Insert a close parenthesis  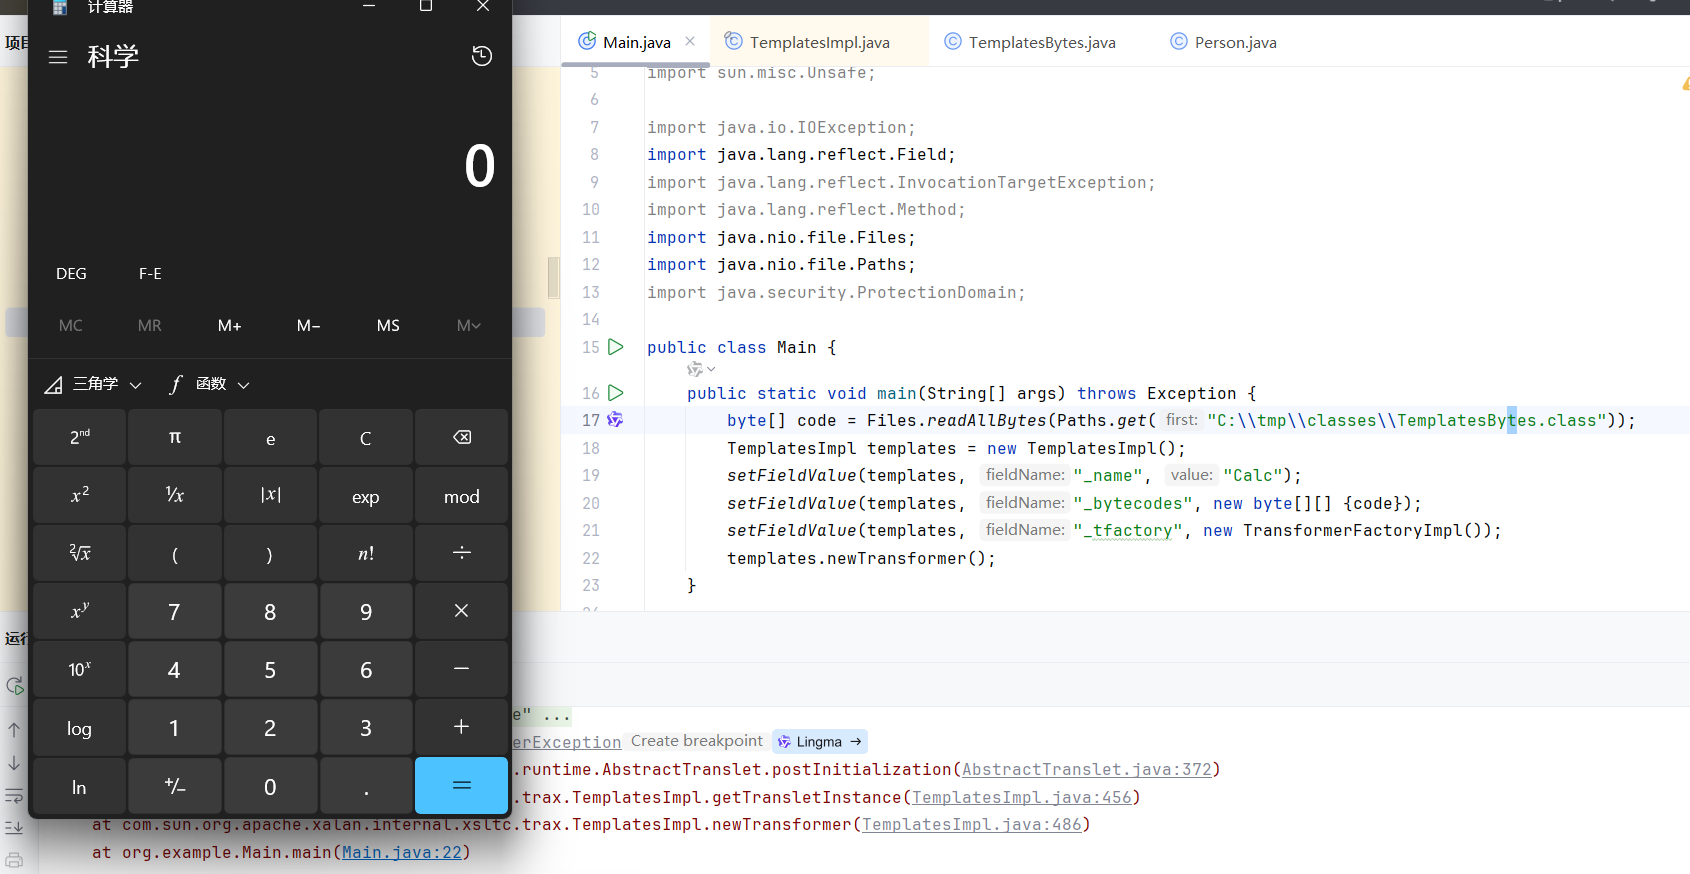click(270, 553)
